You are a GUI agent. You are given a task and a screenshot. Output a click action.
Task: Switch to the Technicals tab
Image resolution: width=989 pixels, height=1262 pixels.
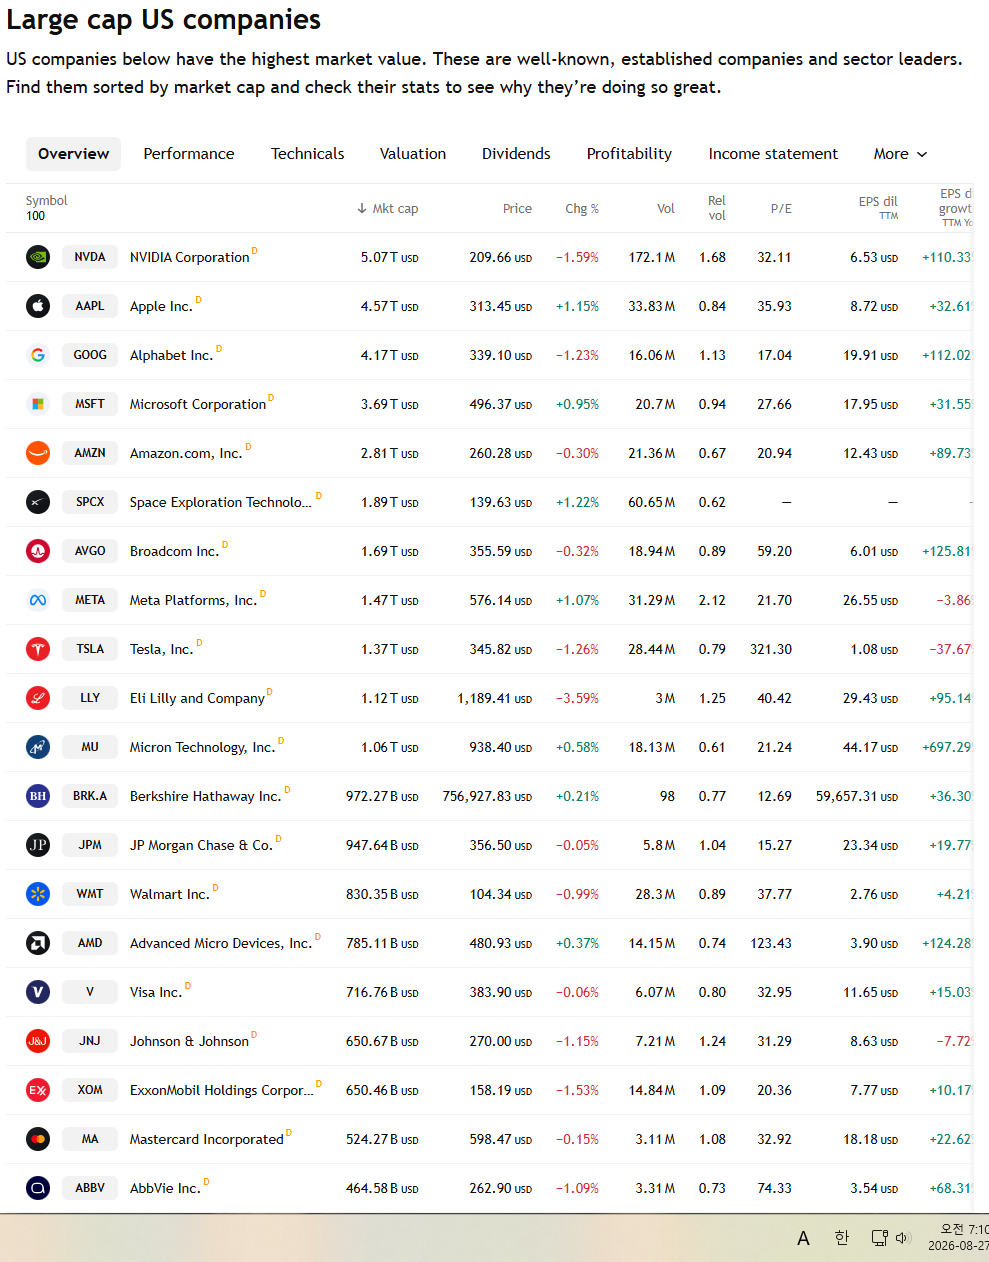click(308, 154)
